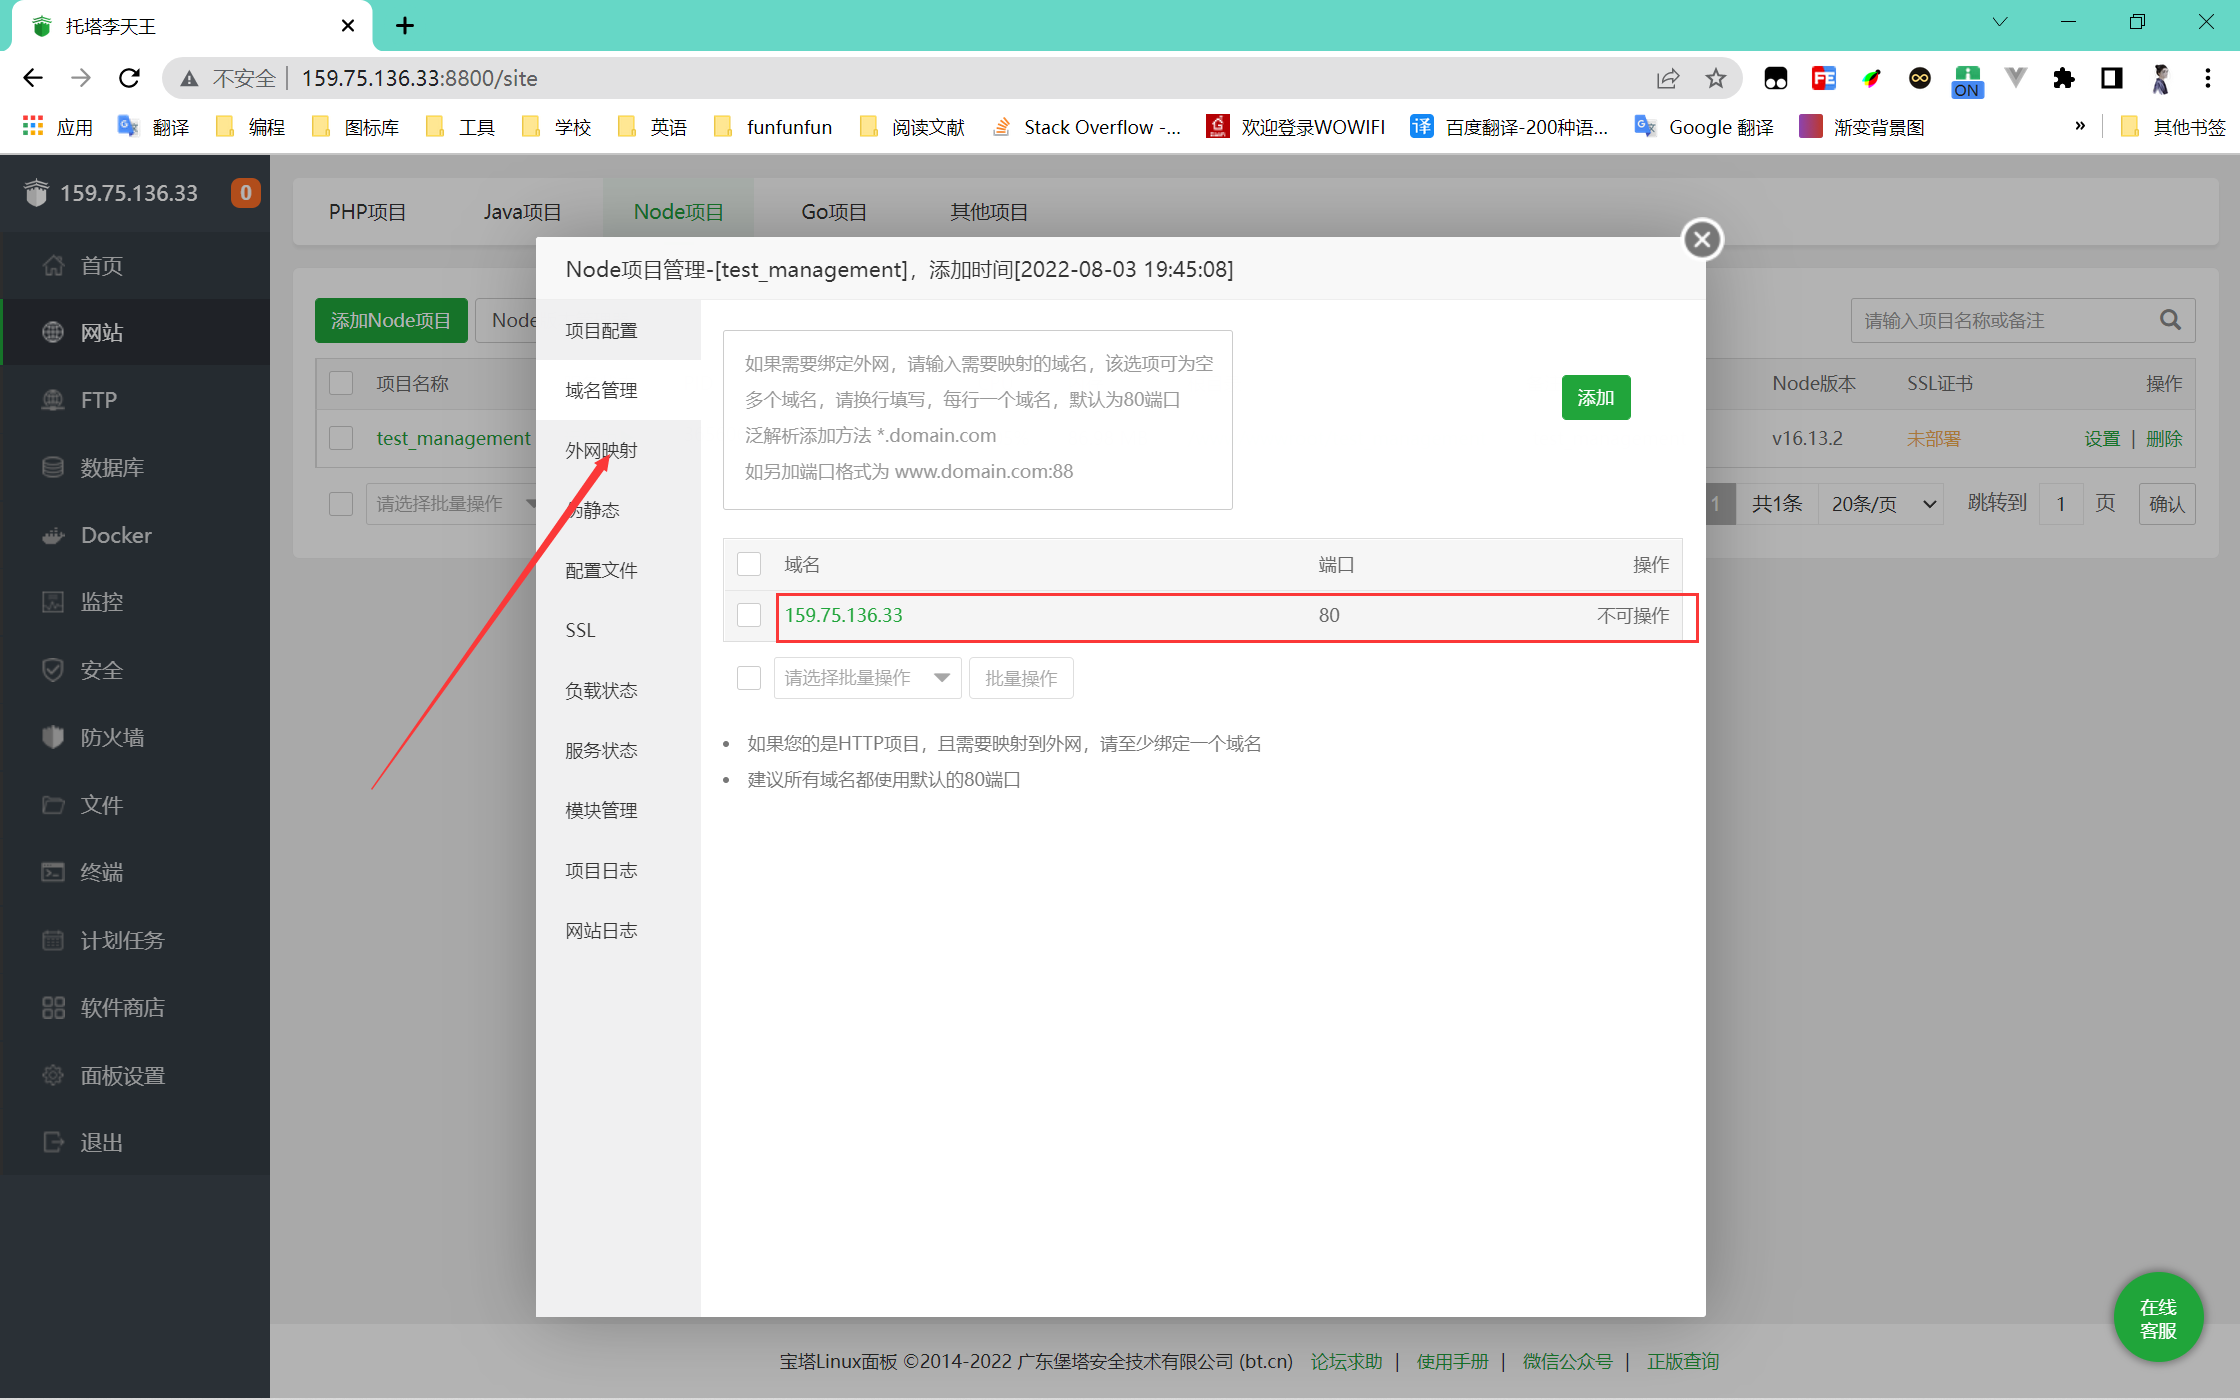The width and height of the screenshot is (2240, 1400).
Task: Open the 终端 terminal sidebar item
Action: click(102, 872)
